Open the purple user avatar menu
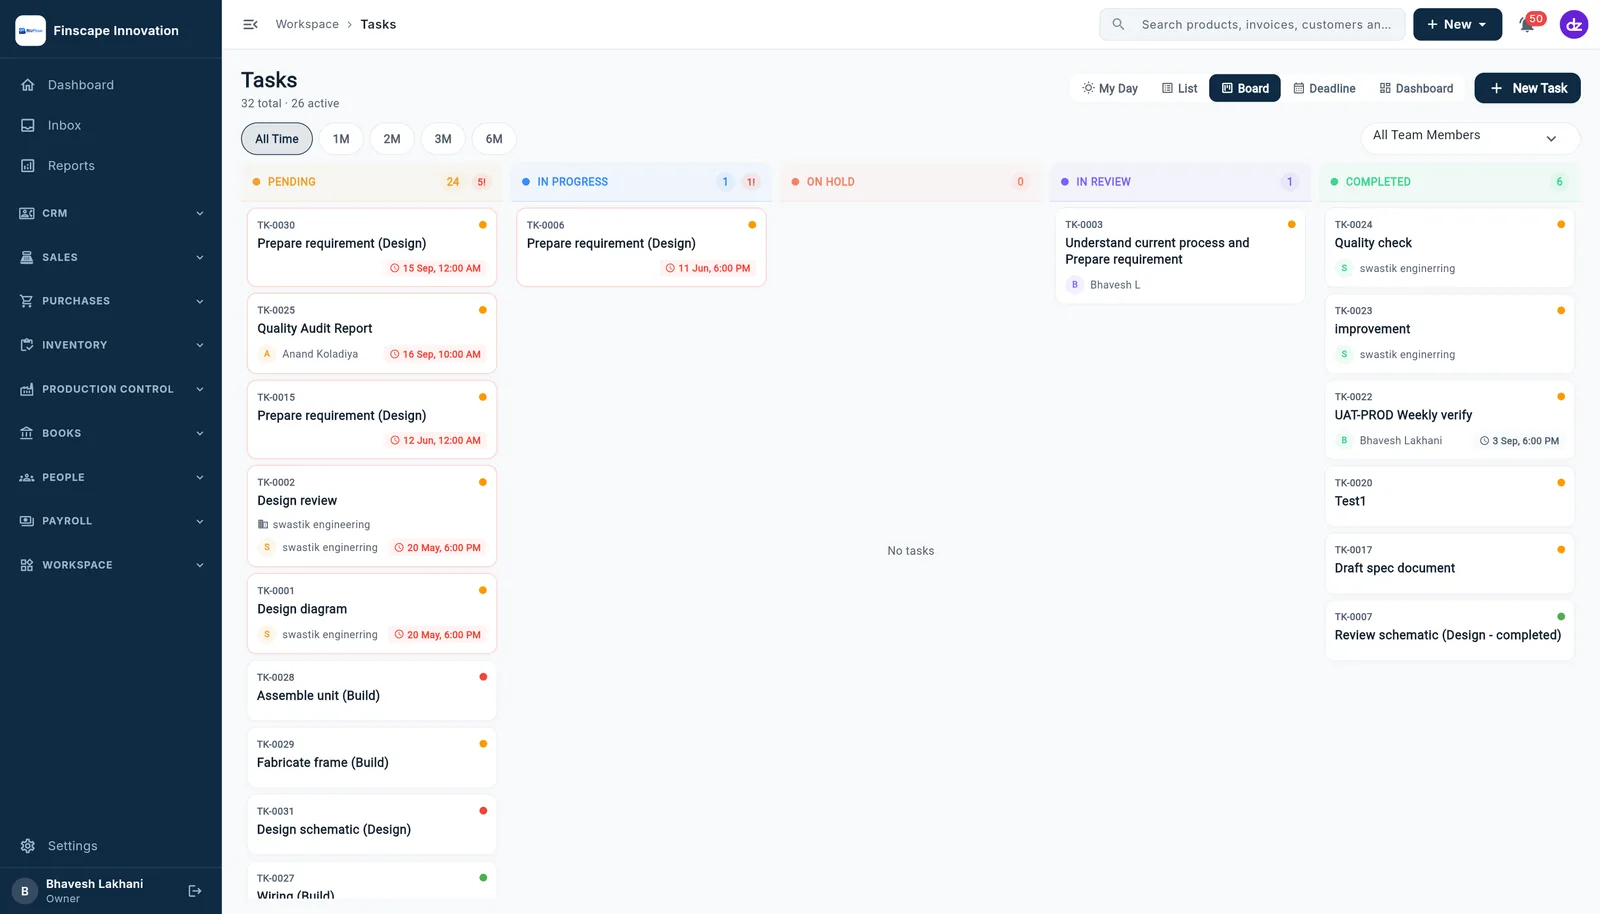The height and width of the screenshot is (914, 1600). click(x=1574, y=25)
